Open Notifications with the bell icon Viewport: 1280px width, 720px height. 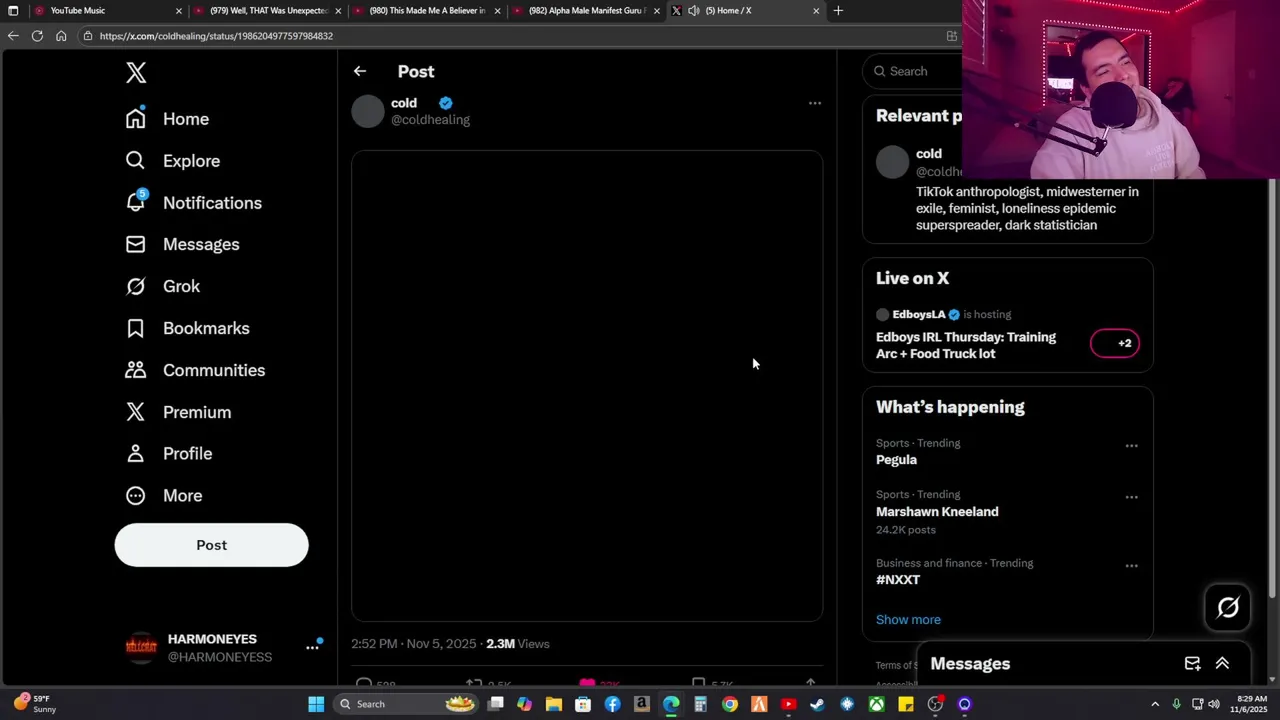193,203
